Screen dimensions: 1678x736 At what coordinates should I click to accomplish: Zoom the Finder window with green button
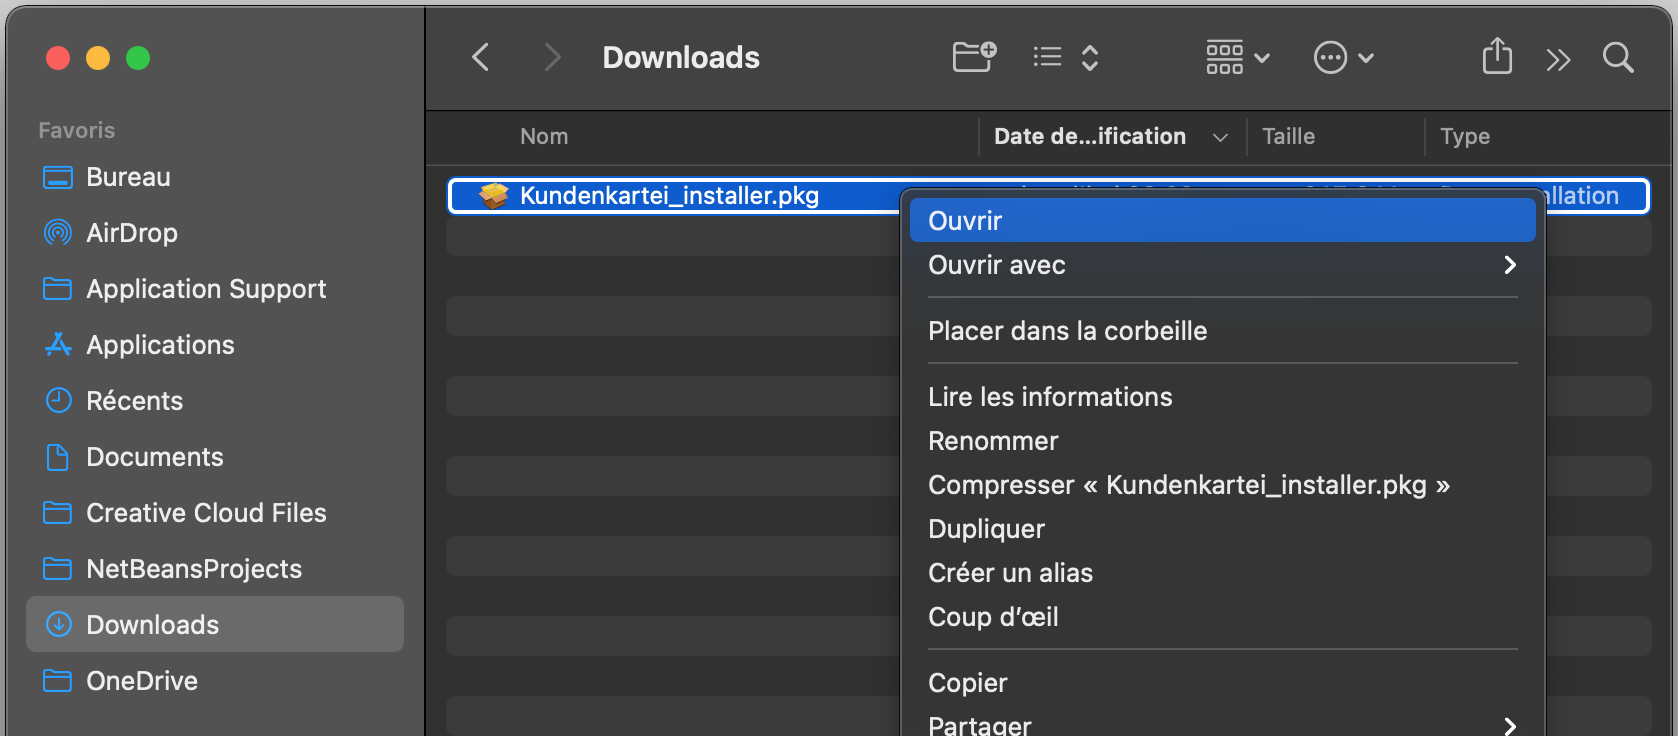[138, 58]
